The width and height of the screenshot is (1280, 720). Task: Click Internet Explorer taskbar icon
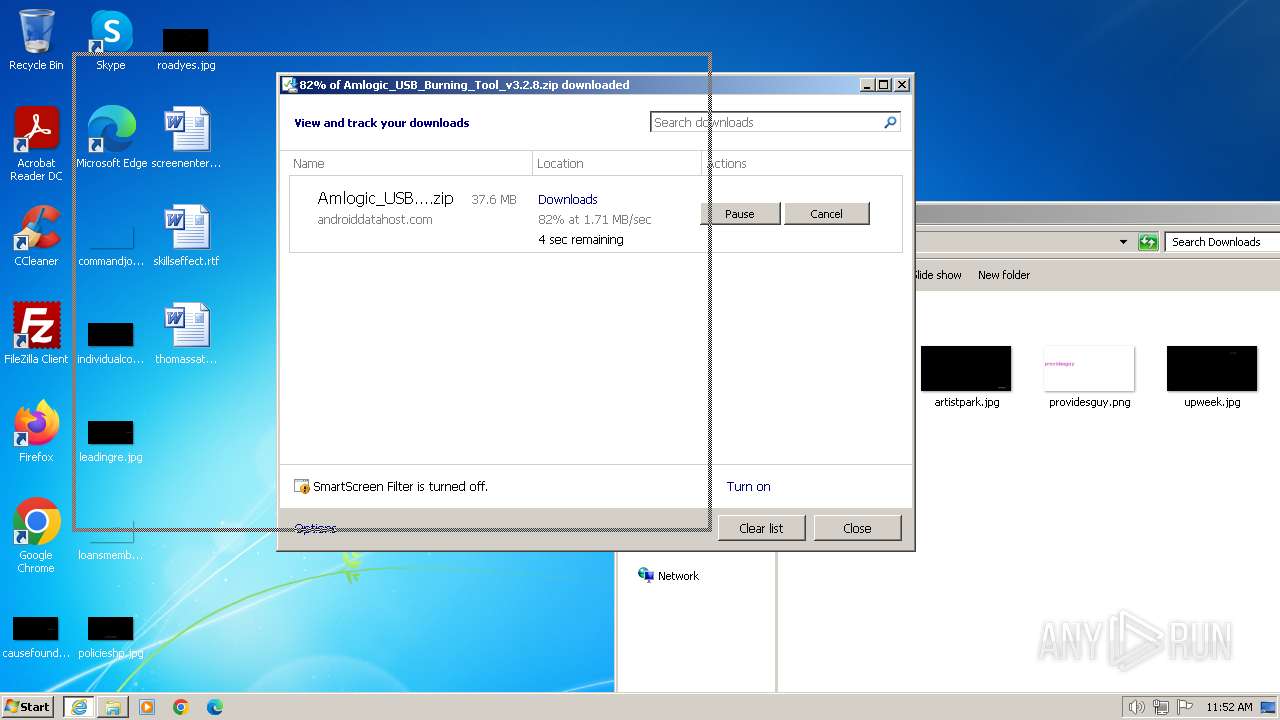(x=79, y=707)
